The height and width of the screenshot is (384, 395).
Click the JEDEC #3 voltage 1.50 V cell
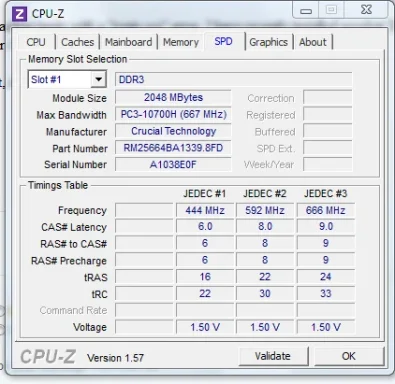click(325, 327)
